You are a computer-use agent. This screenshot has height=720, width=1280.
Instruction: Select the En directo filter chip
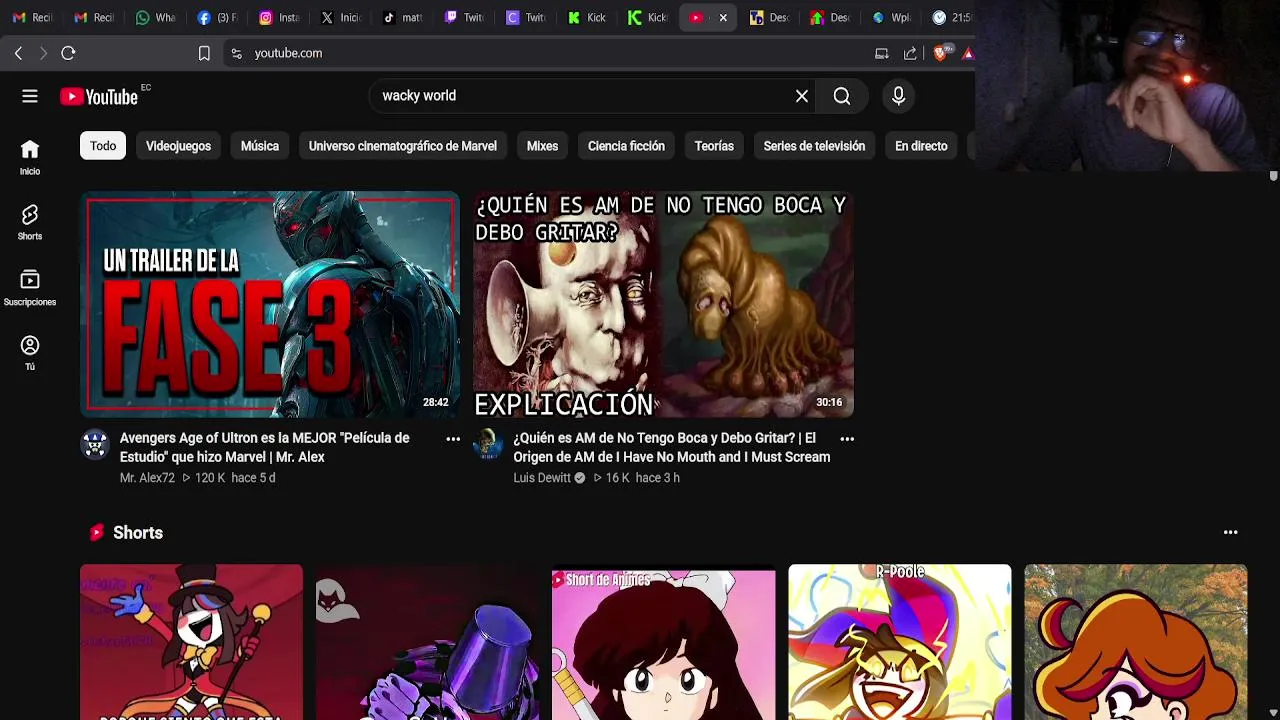pyautogui.click(x=921, y=146)
